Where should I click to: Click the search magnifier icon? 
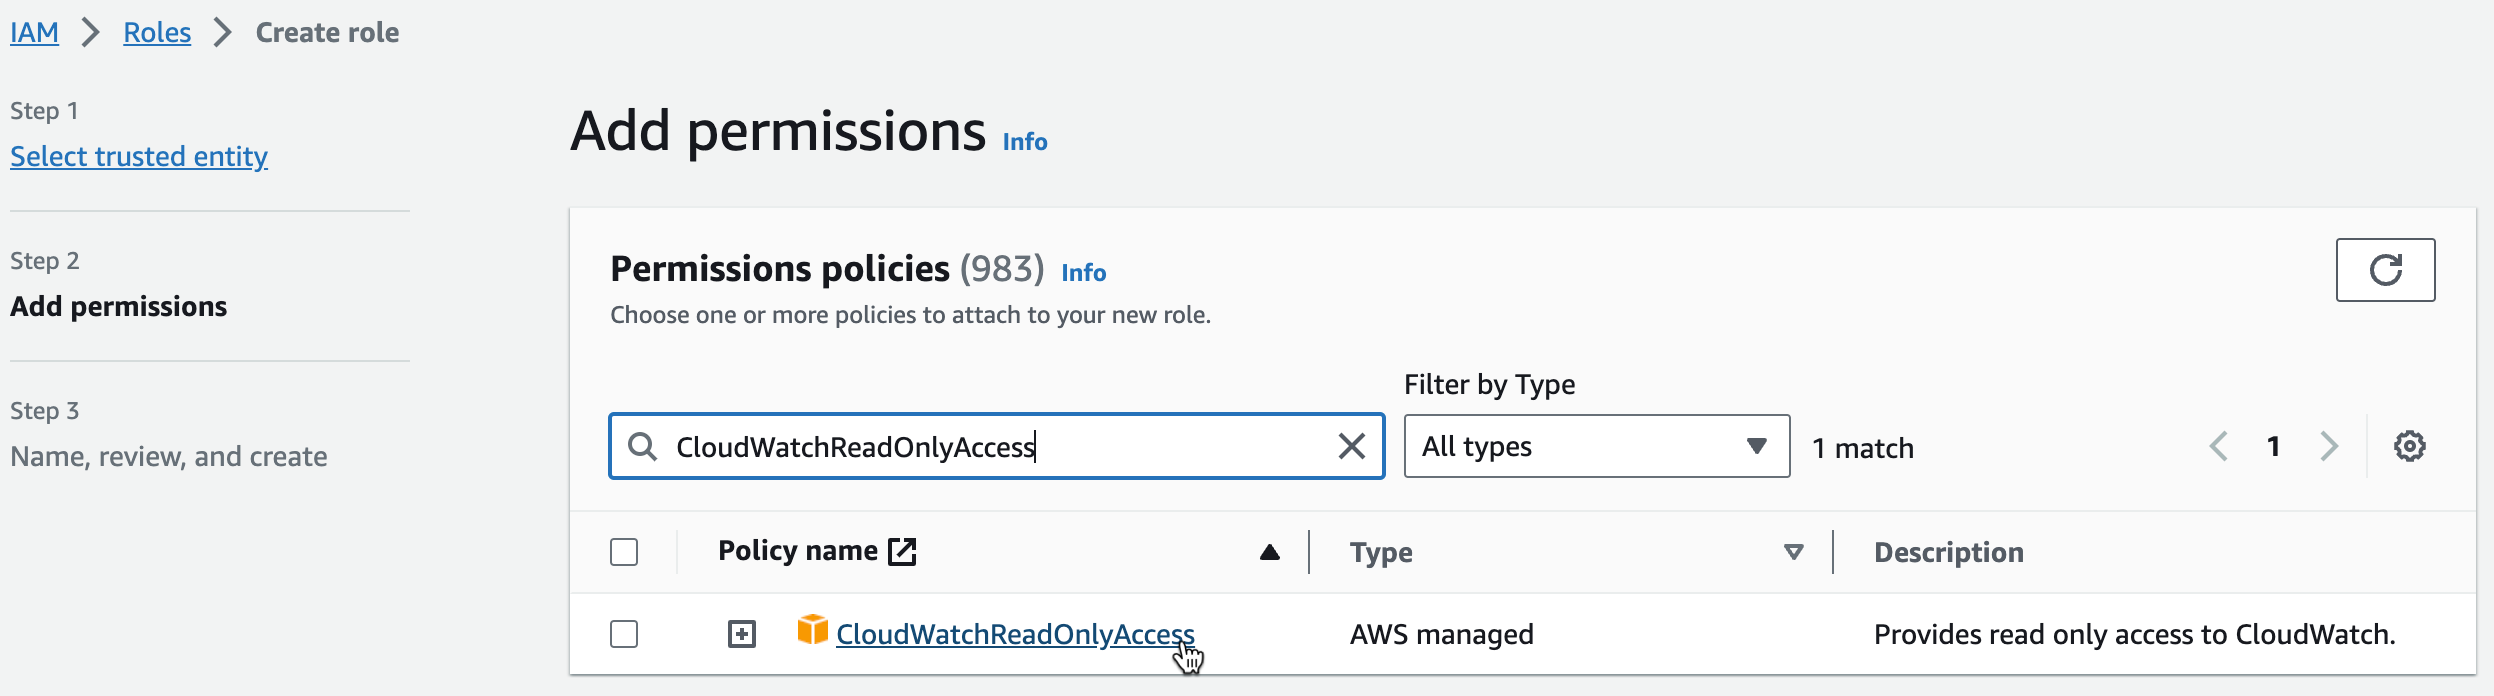[x=642, y=446]
